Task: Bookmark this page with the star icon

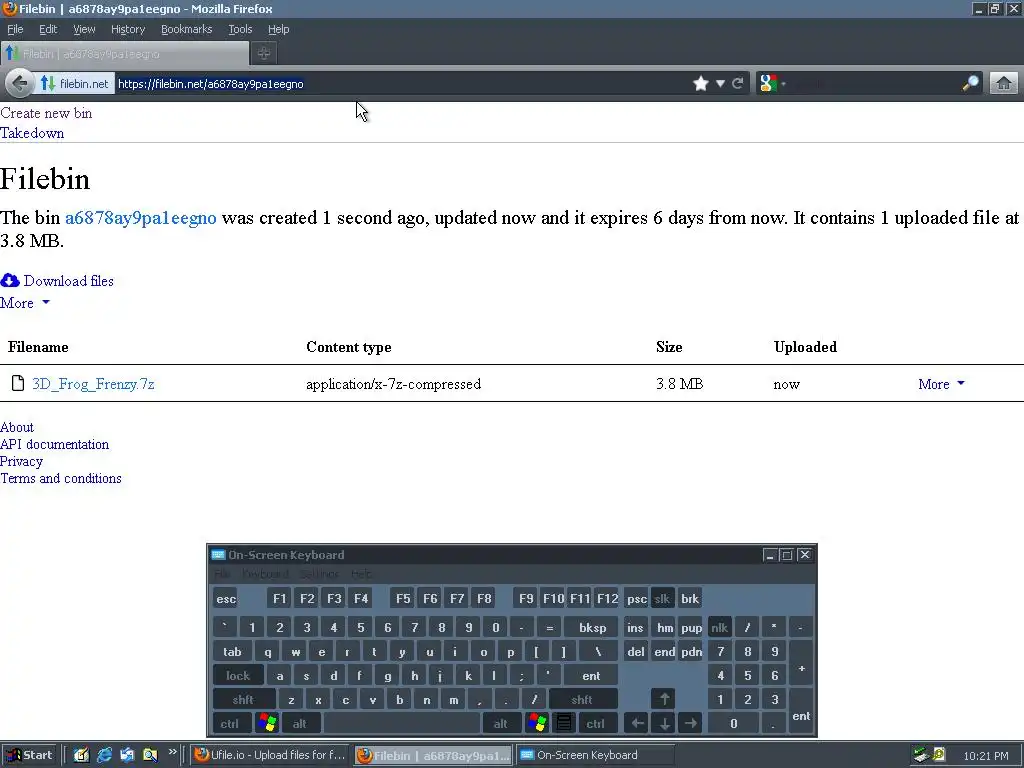Action: [701, 83]
